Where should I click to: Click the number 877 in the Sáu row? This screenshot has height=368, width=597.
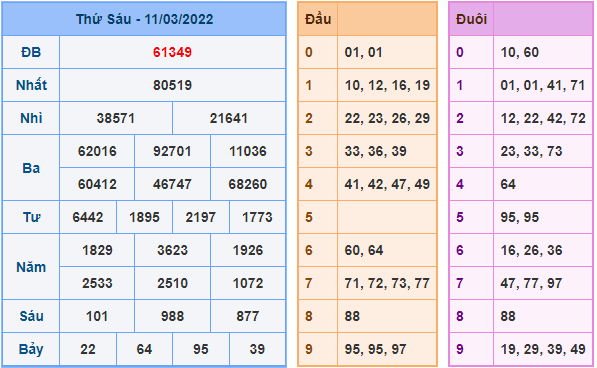tap(248, 316)
